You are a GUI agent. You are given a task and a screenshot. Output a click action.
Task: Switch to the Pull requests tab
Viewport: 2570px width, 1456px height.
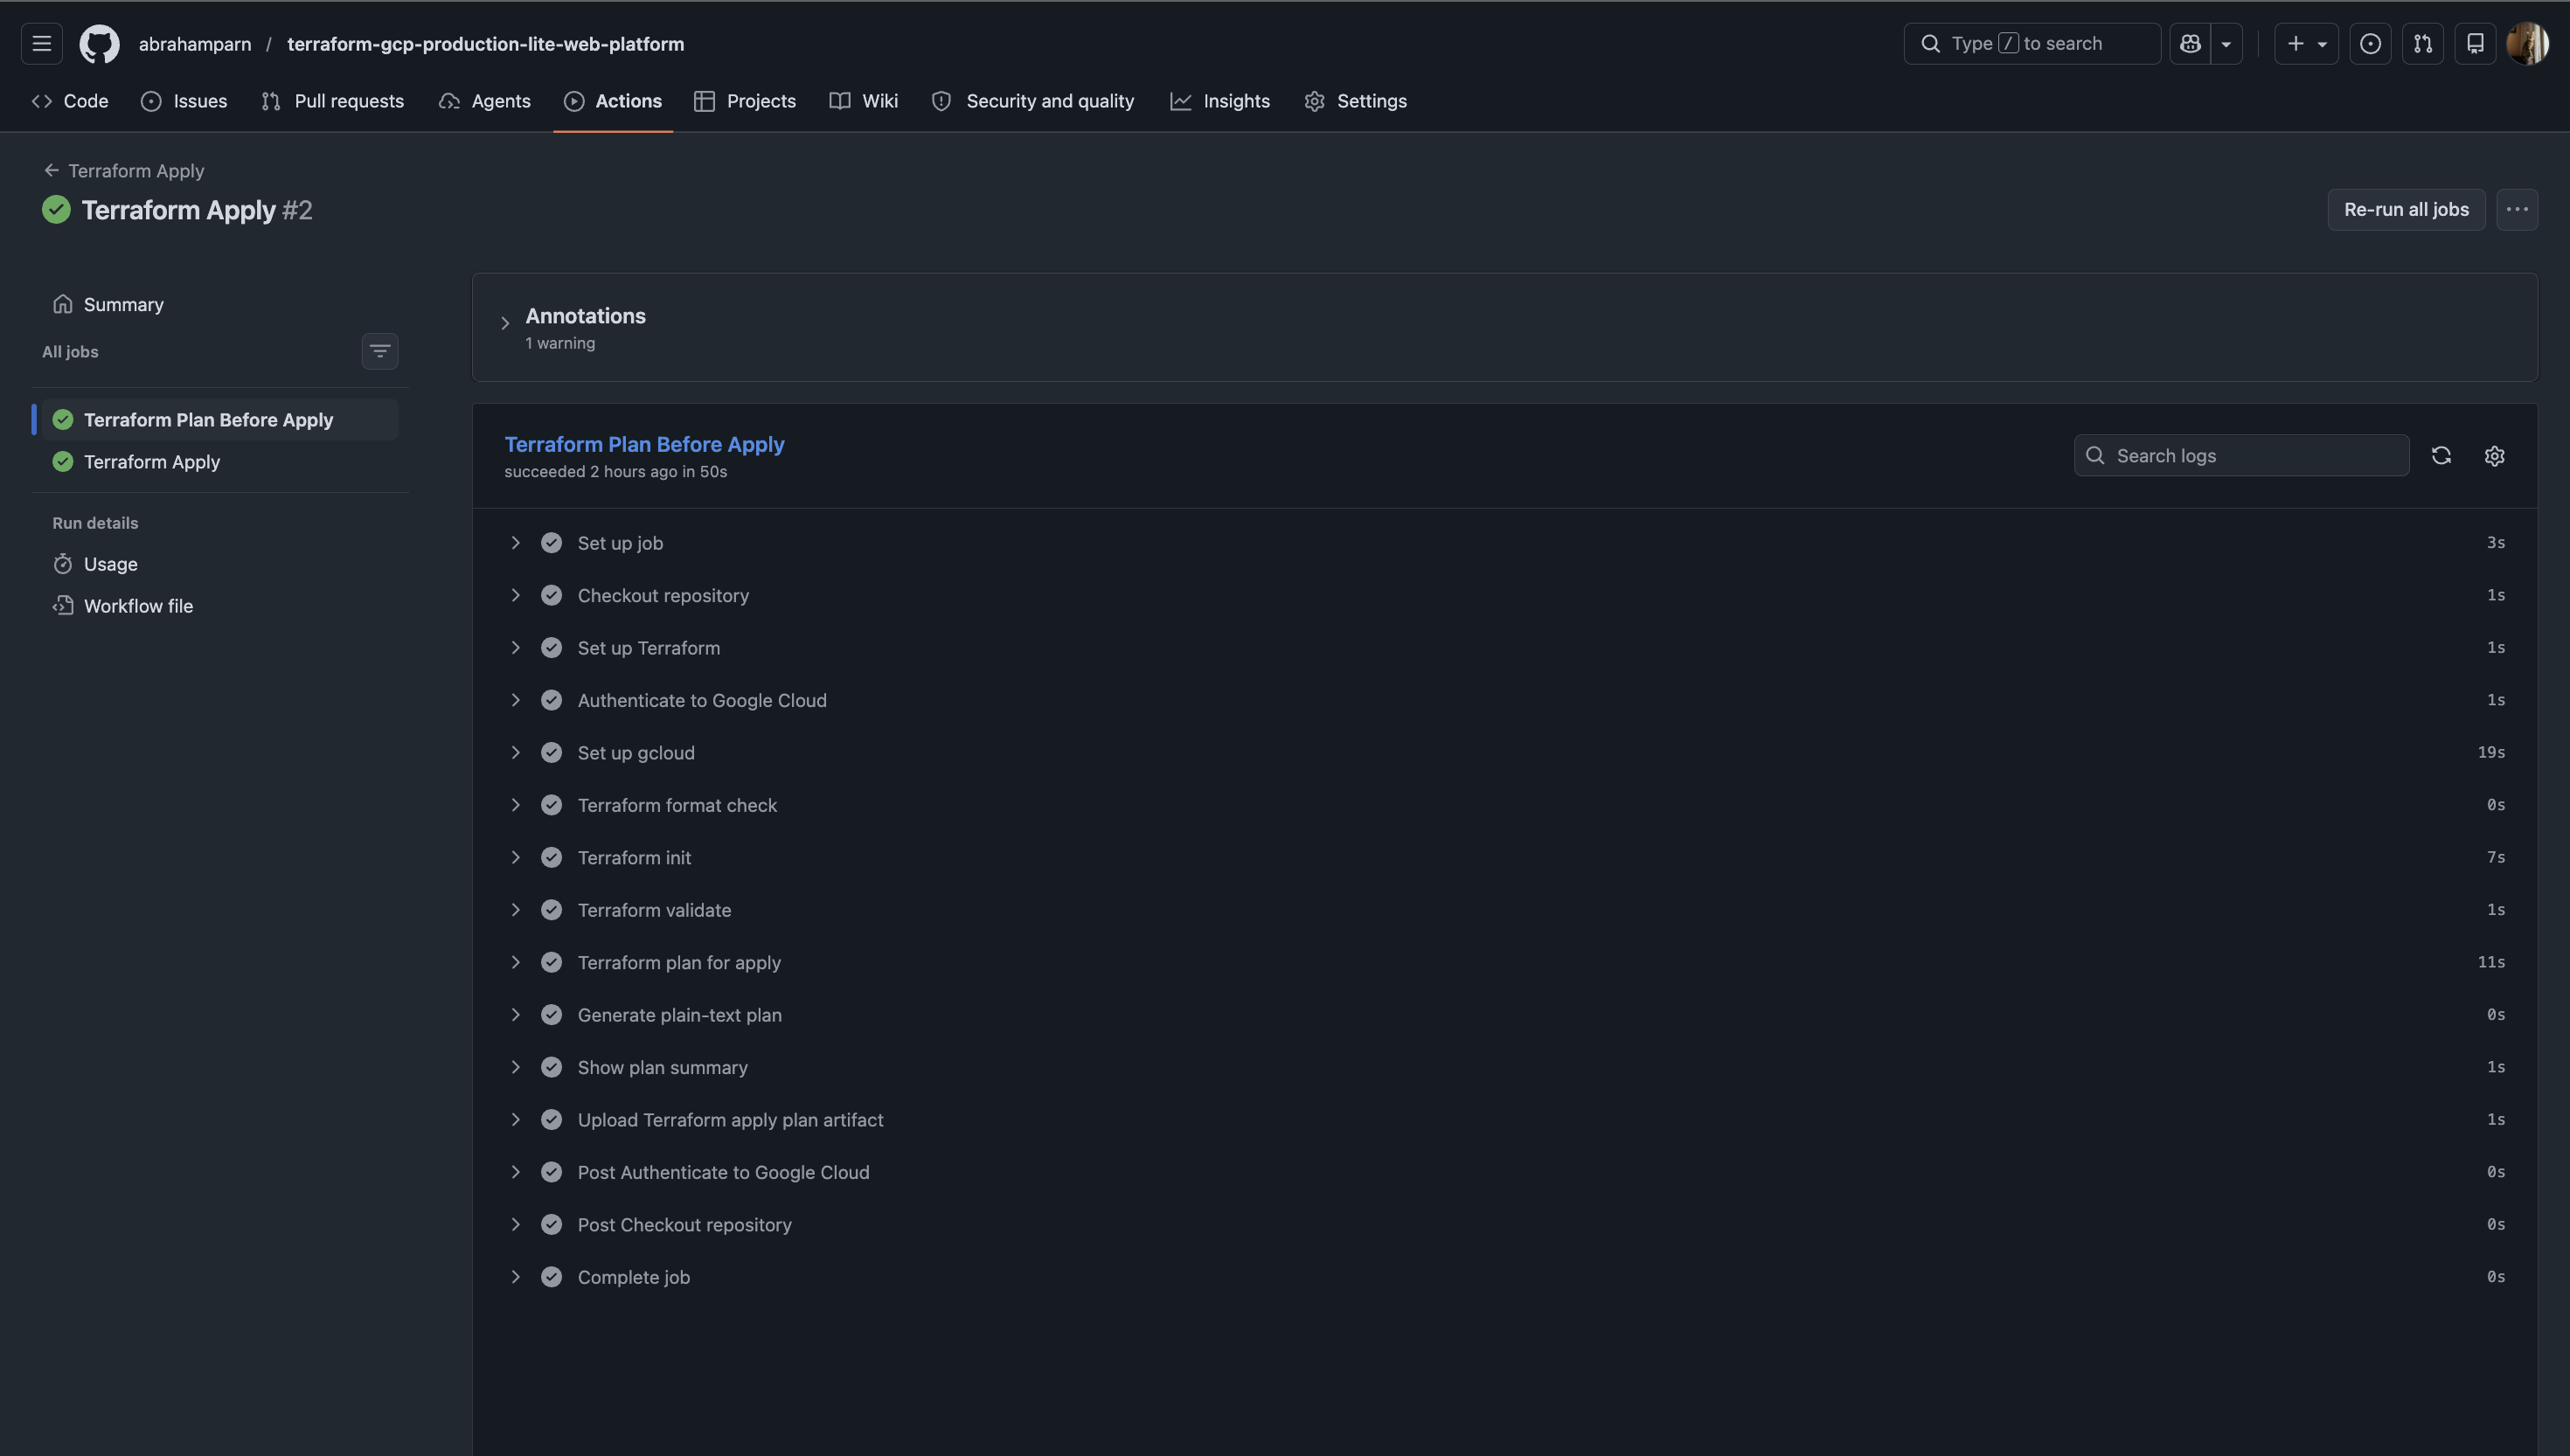click(x=332, y=101)
